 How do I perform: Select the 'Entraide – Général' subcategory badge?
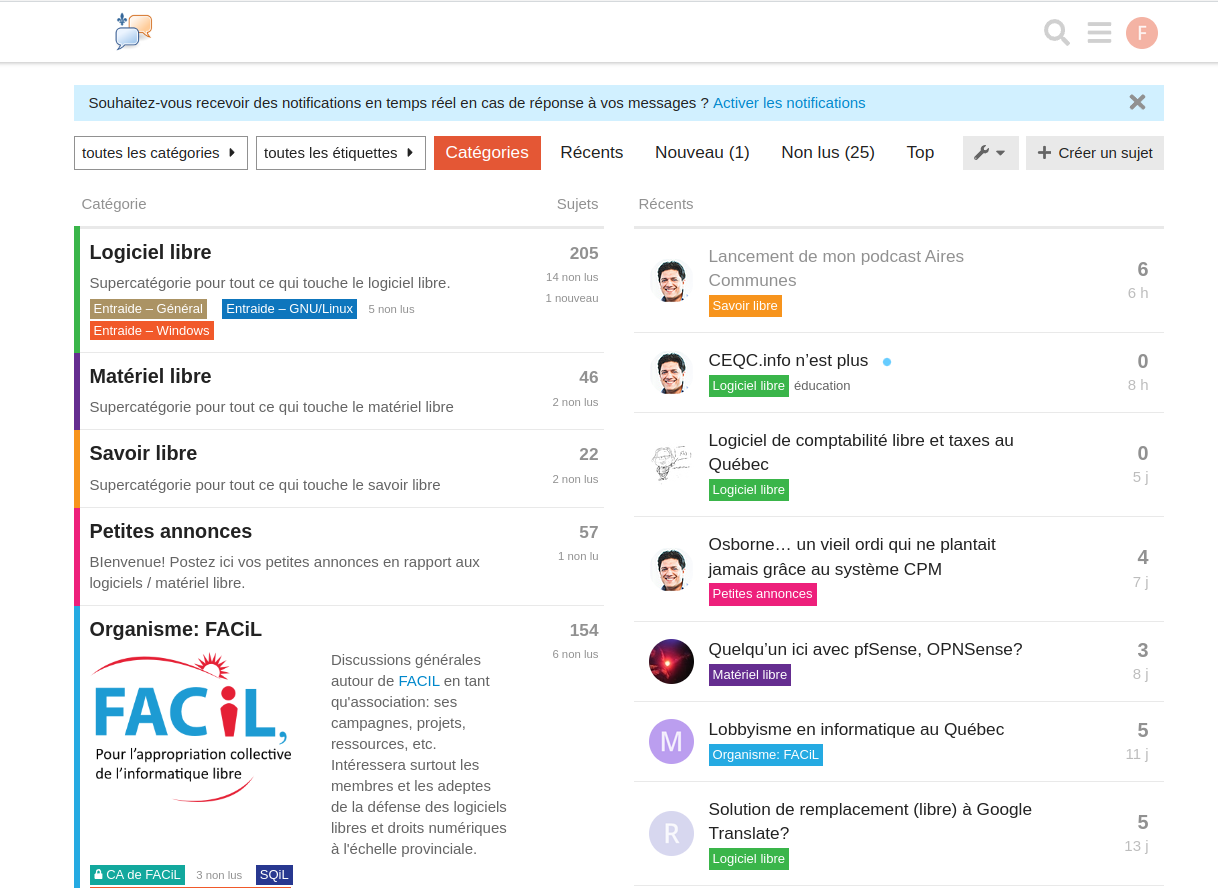coord(148,309)
